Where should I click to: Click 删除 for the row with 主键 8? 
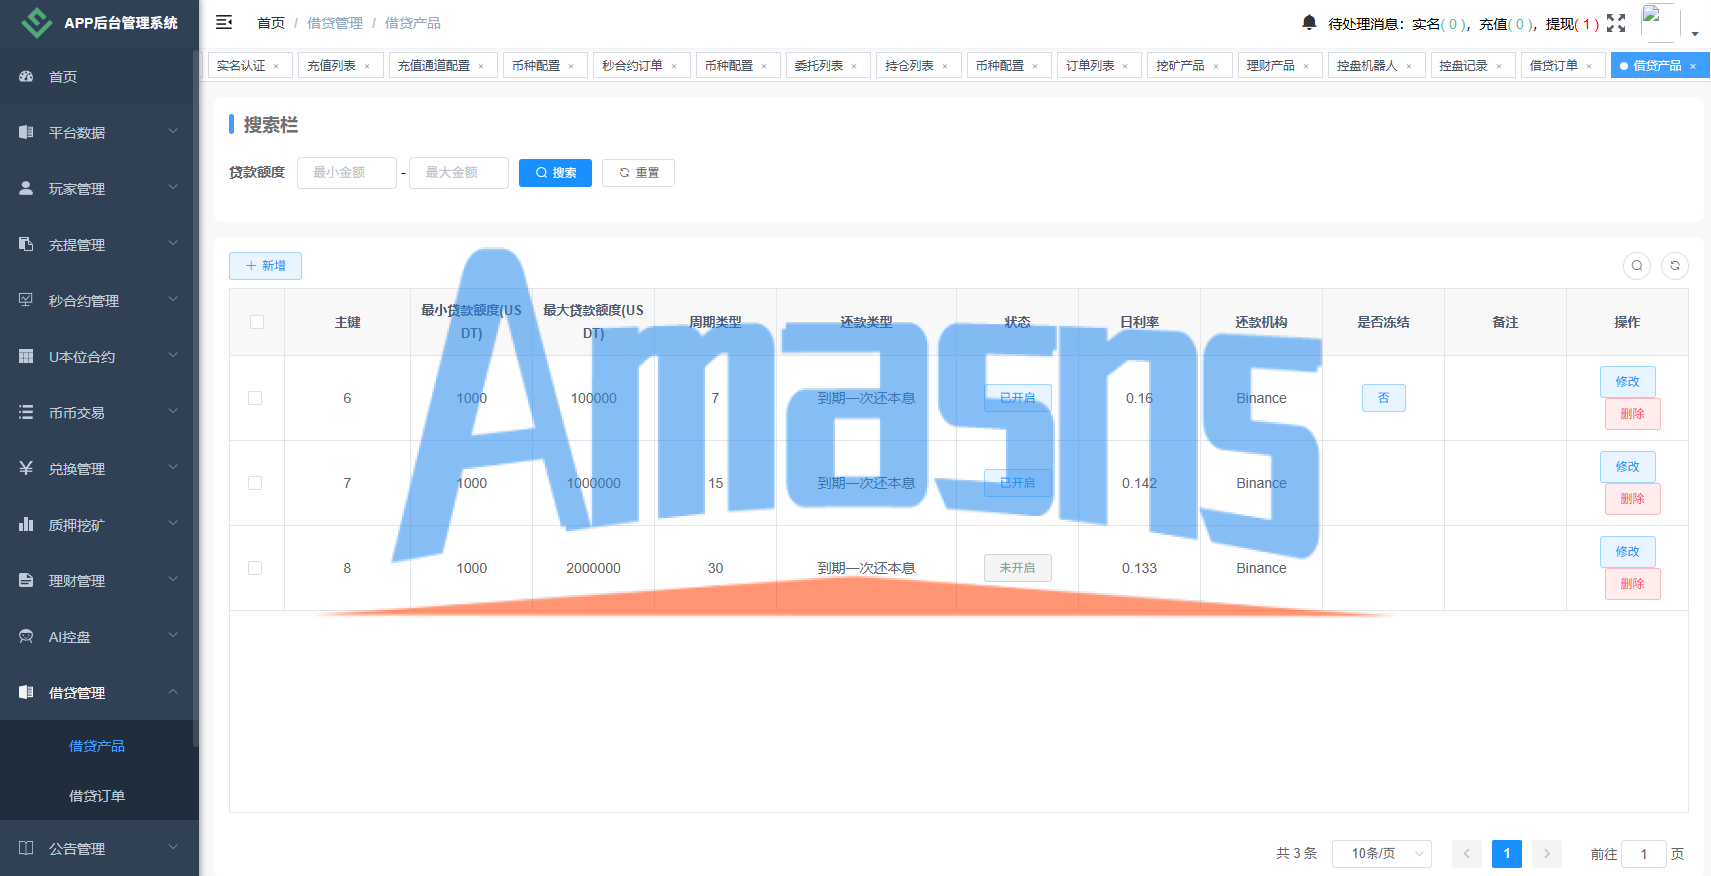[1633, 584]
